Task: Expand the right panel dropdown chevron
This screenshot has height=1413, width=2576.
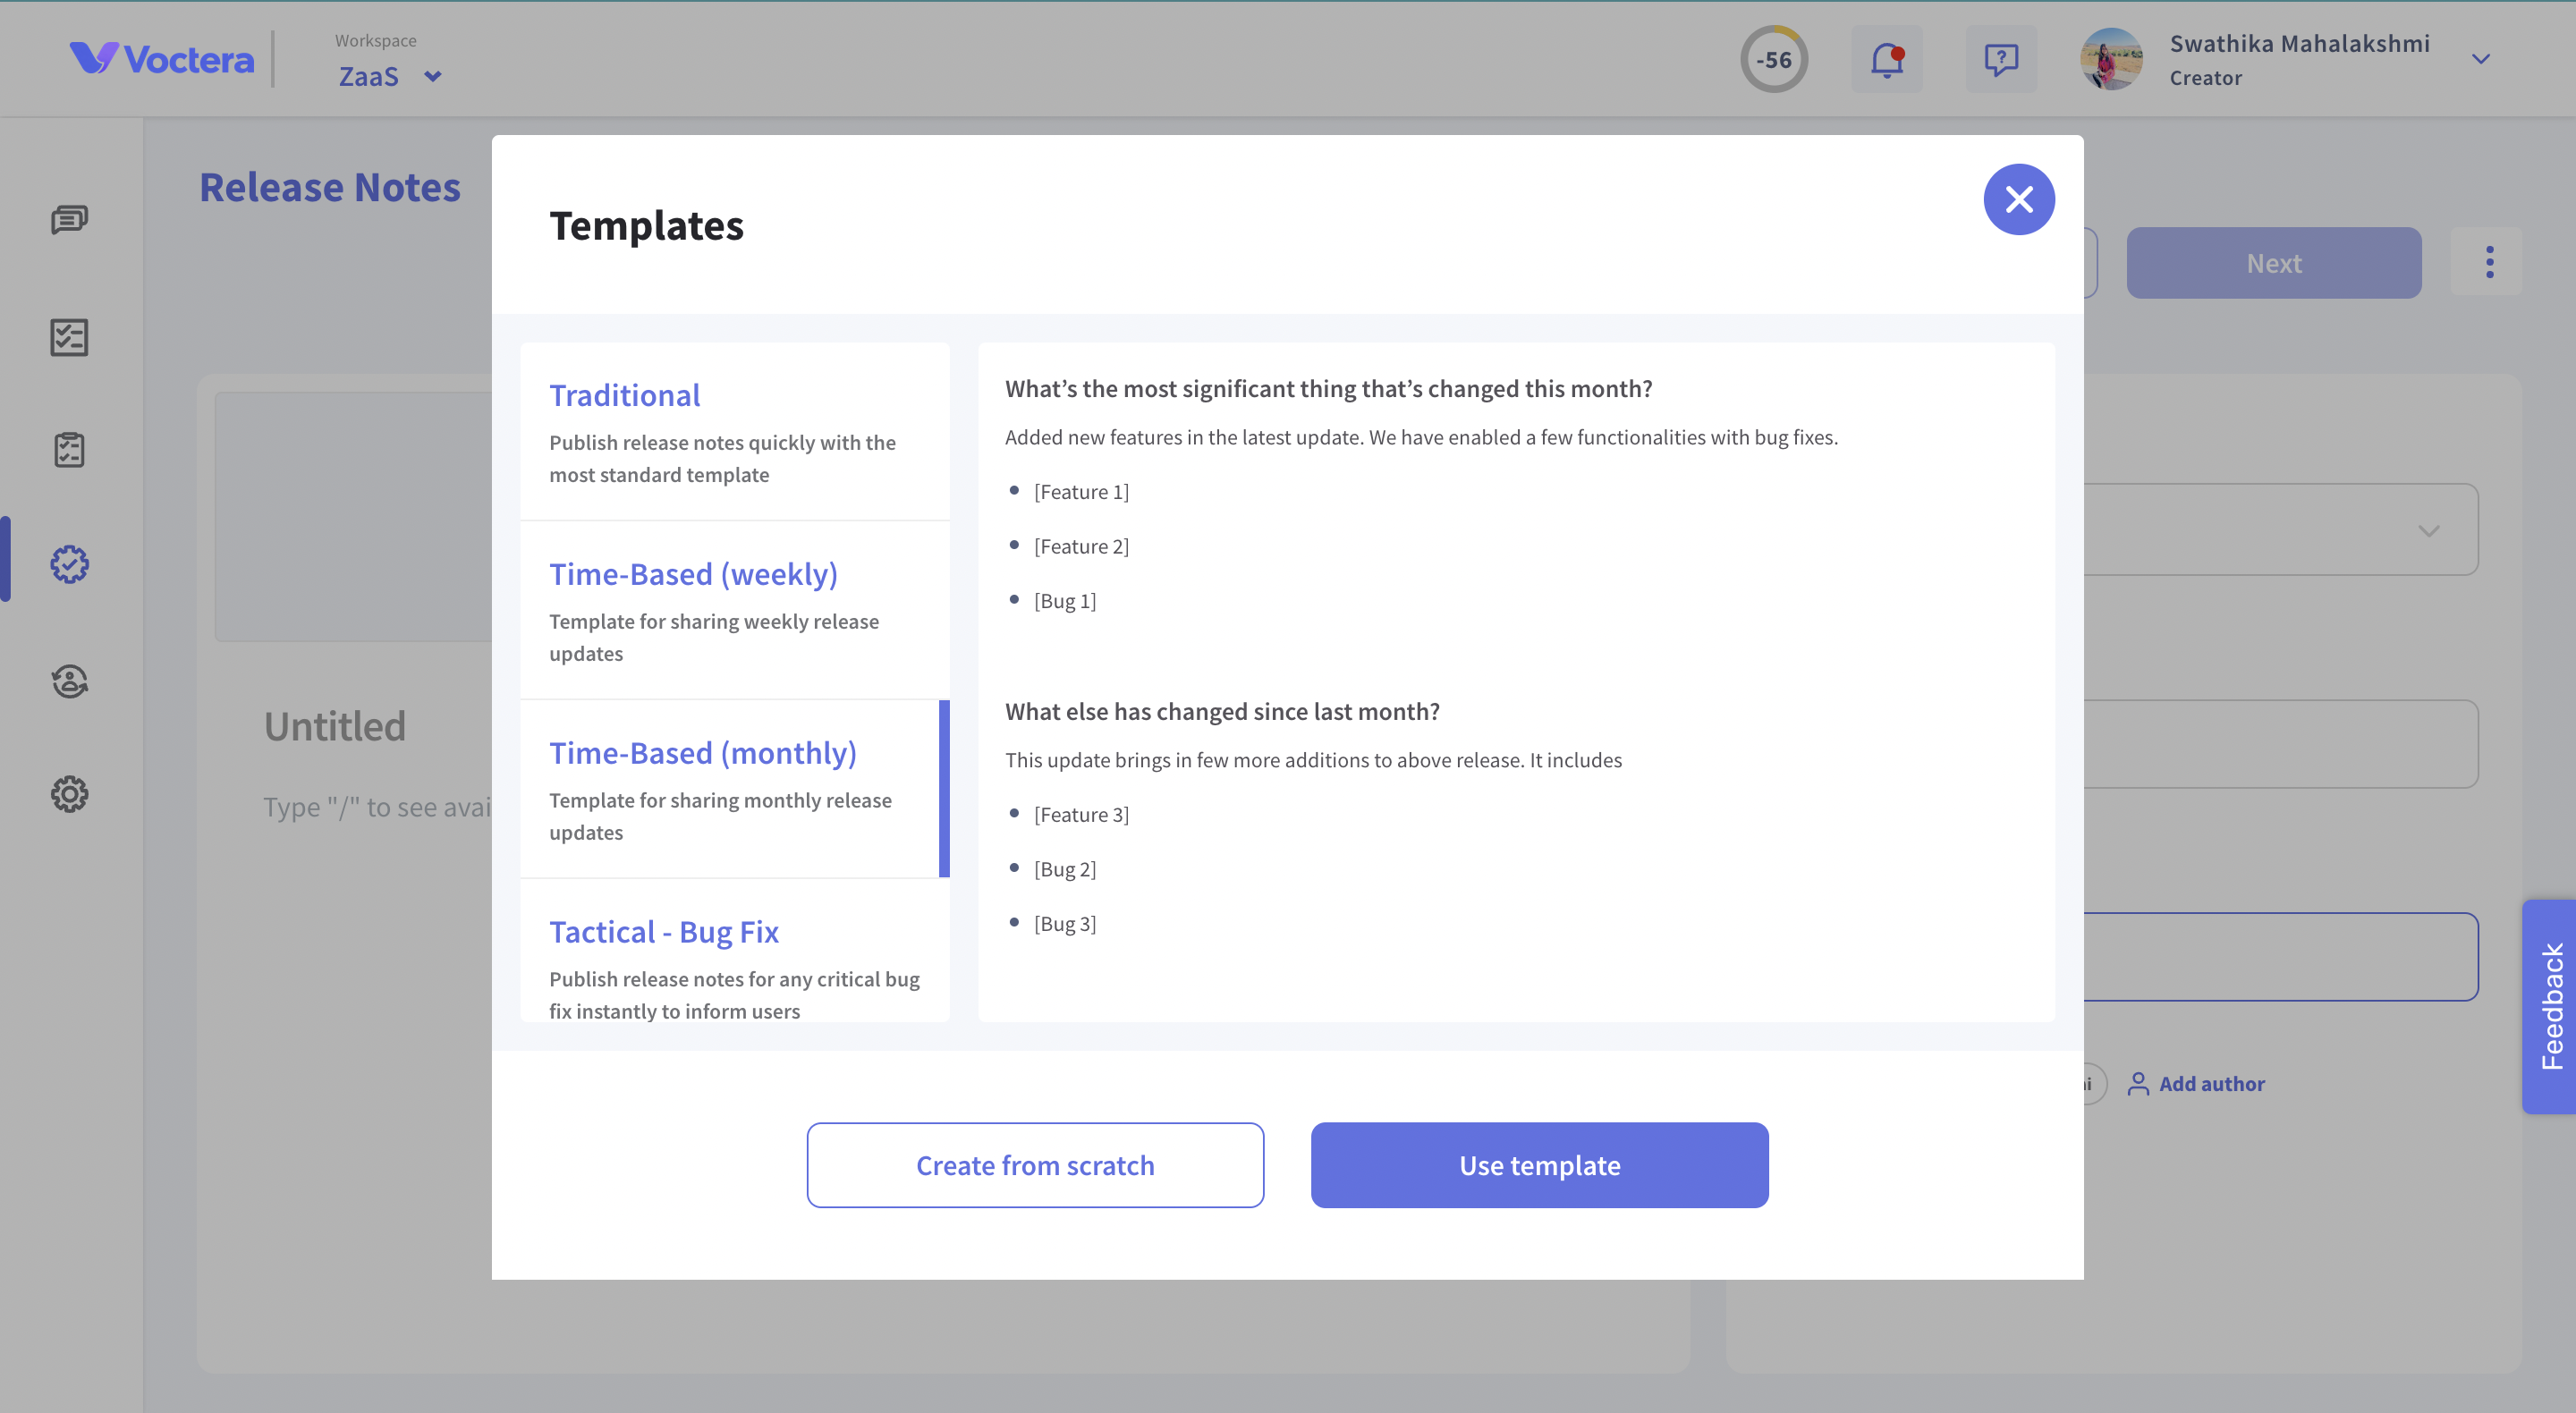Action: 2428,530
